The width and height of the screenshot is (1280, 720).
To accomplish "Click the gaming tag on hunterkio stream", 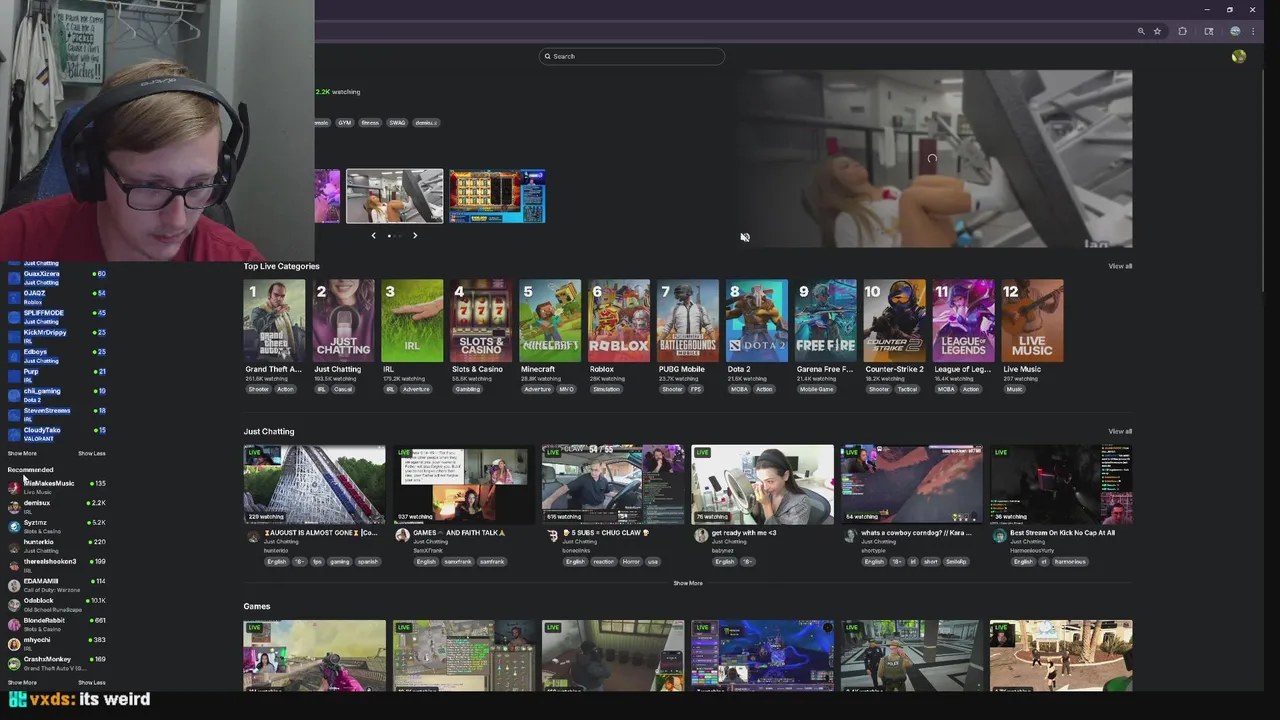I will point(340,562).
